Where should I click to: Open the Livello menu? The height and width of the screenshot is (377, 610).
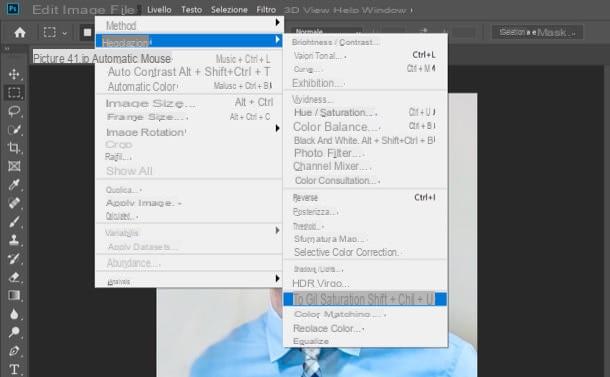pos(159,10)
